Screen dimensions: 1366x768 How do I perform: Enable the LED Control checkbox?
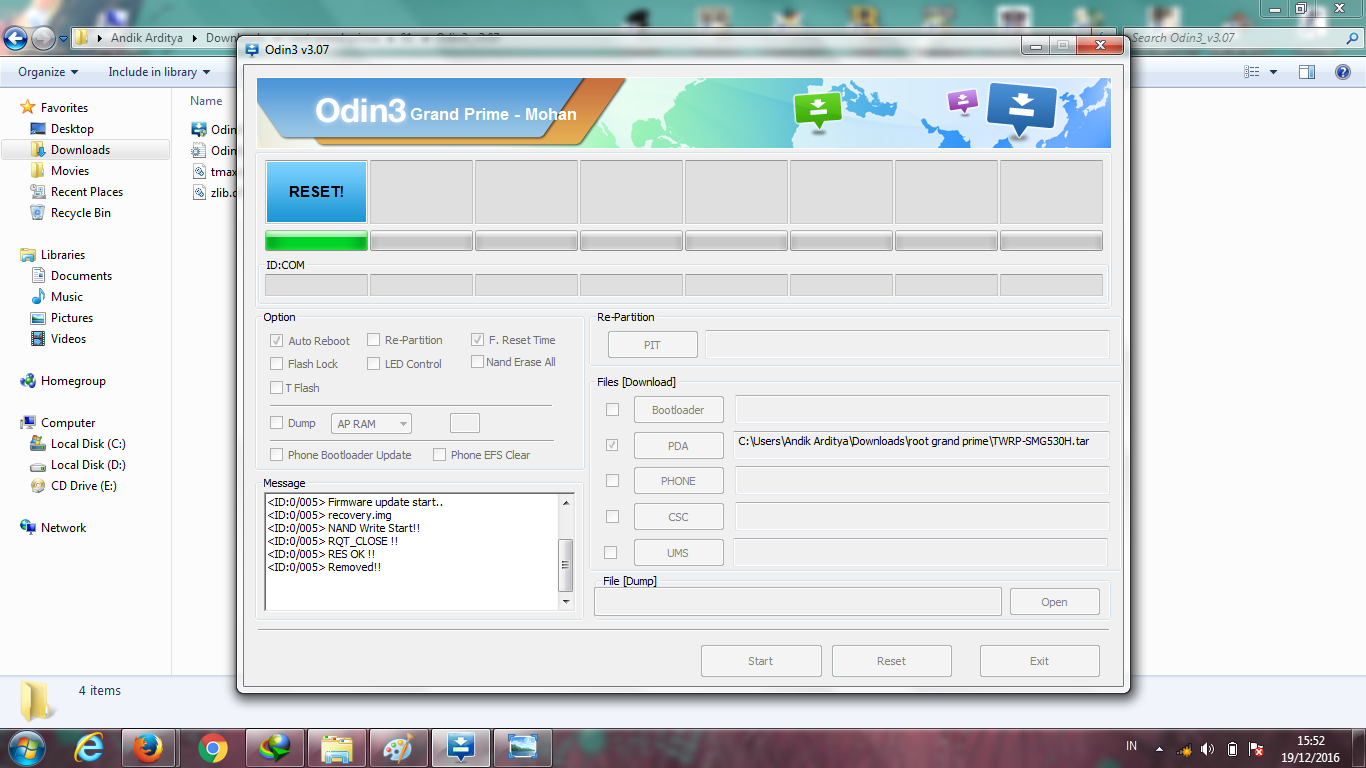(374, 364)
